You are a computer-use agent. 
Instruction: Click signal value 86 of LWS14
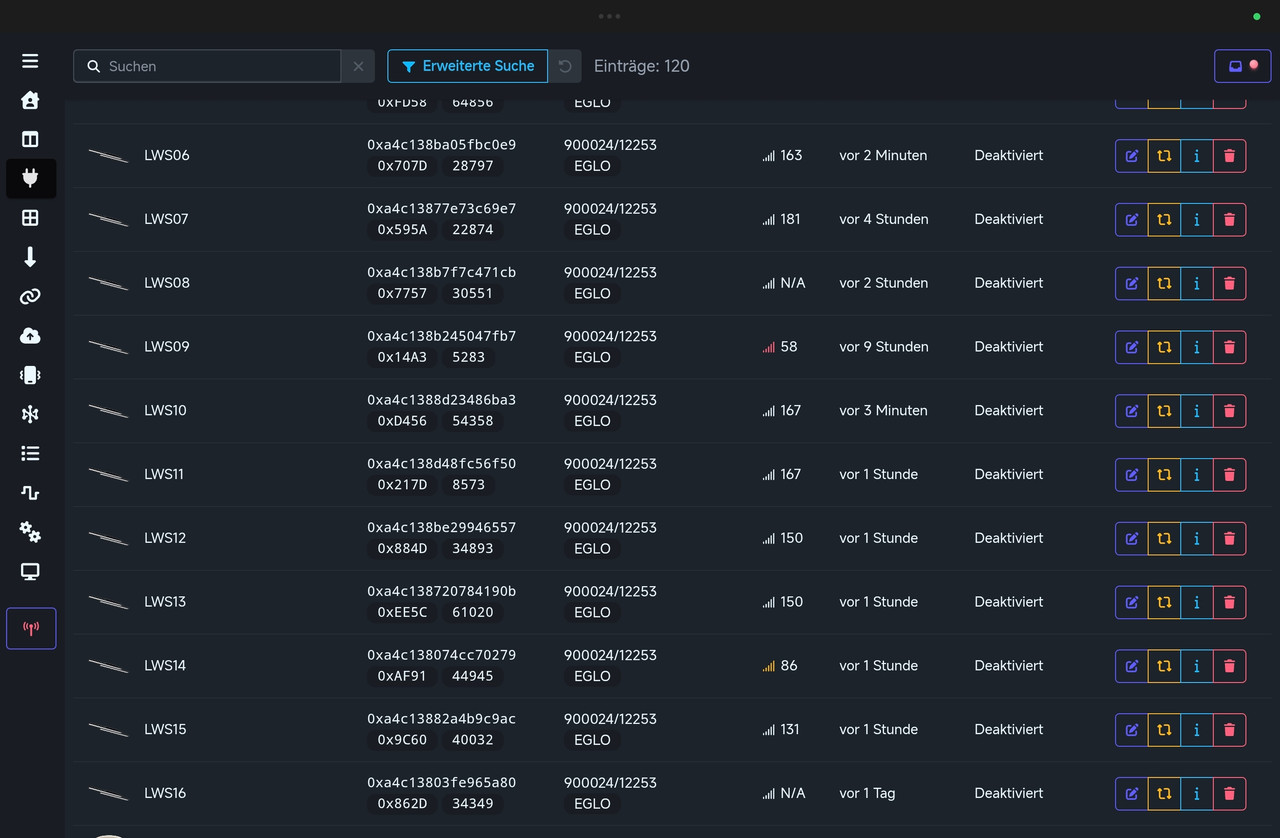[789, 666]
